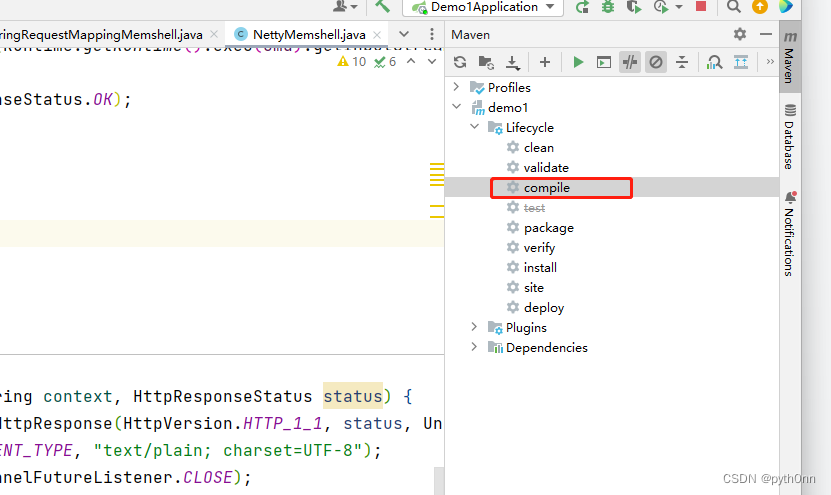Open the user account icon dropdown

click(345, 6)
